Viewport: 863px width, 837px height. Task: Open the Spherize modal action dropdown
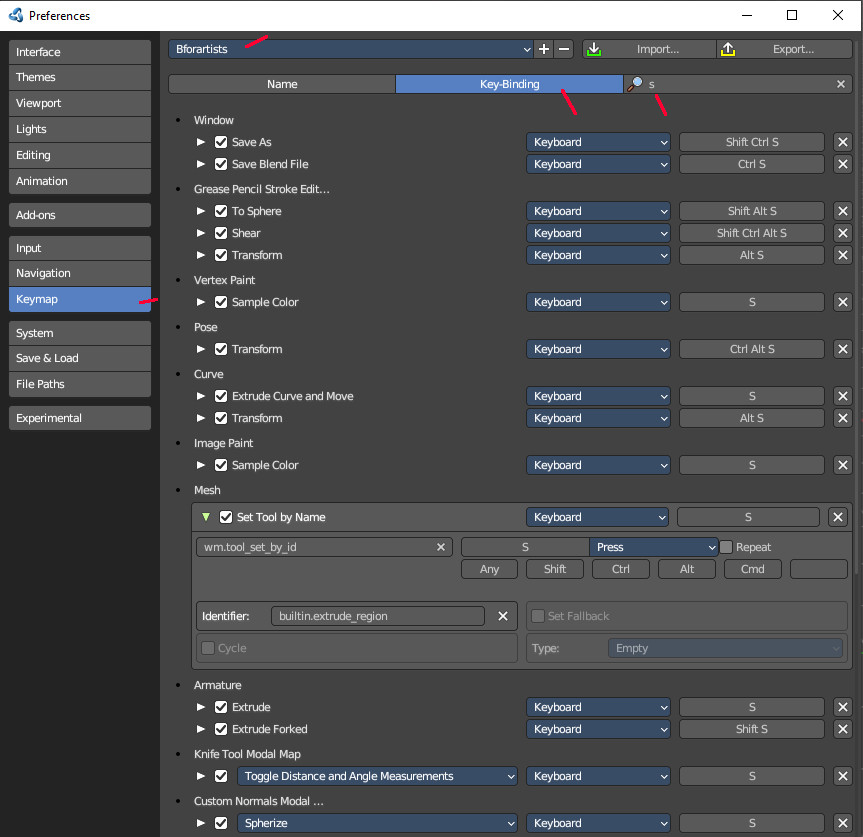[377, 823]
